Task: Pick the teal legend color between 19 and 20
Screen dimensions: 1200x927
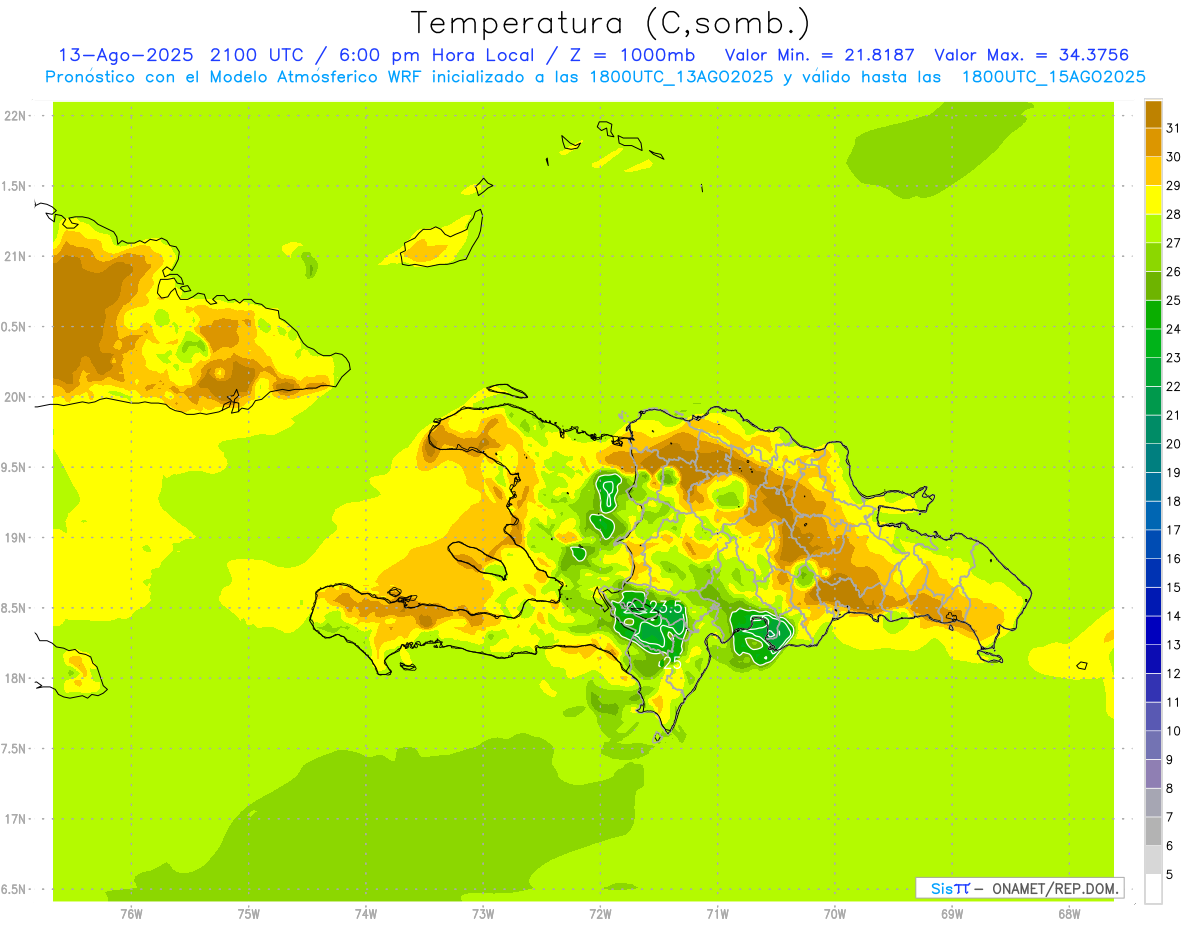Action: click(x=1153, y=458)
